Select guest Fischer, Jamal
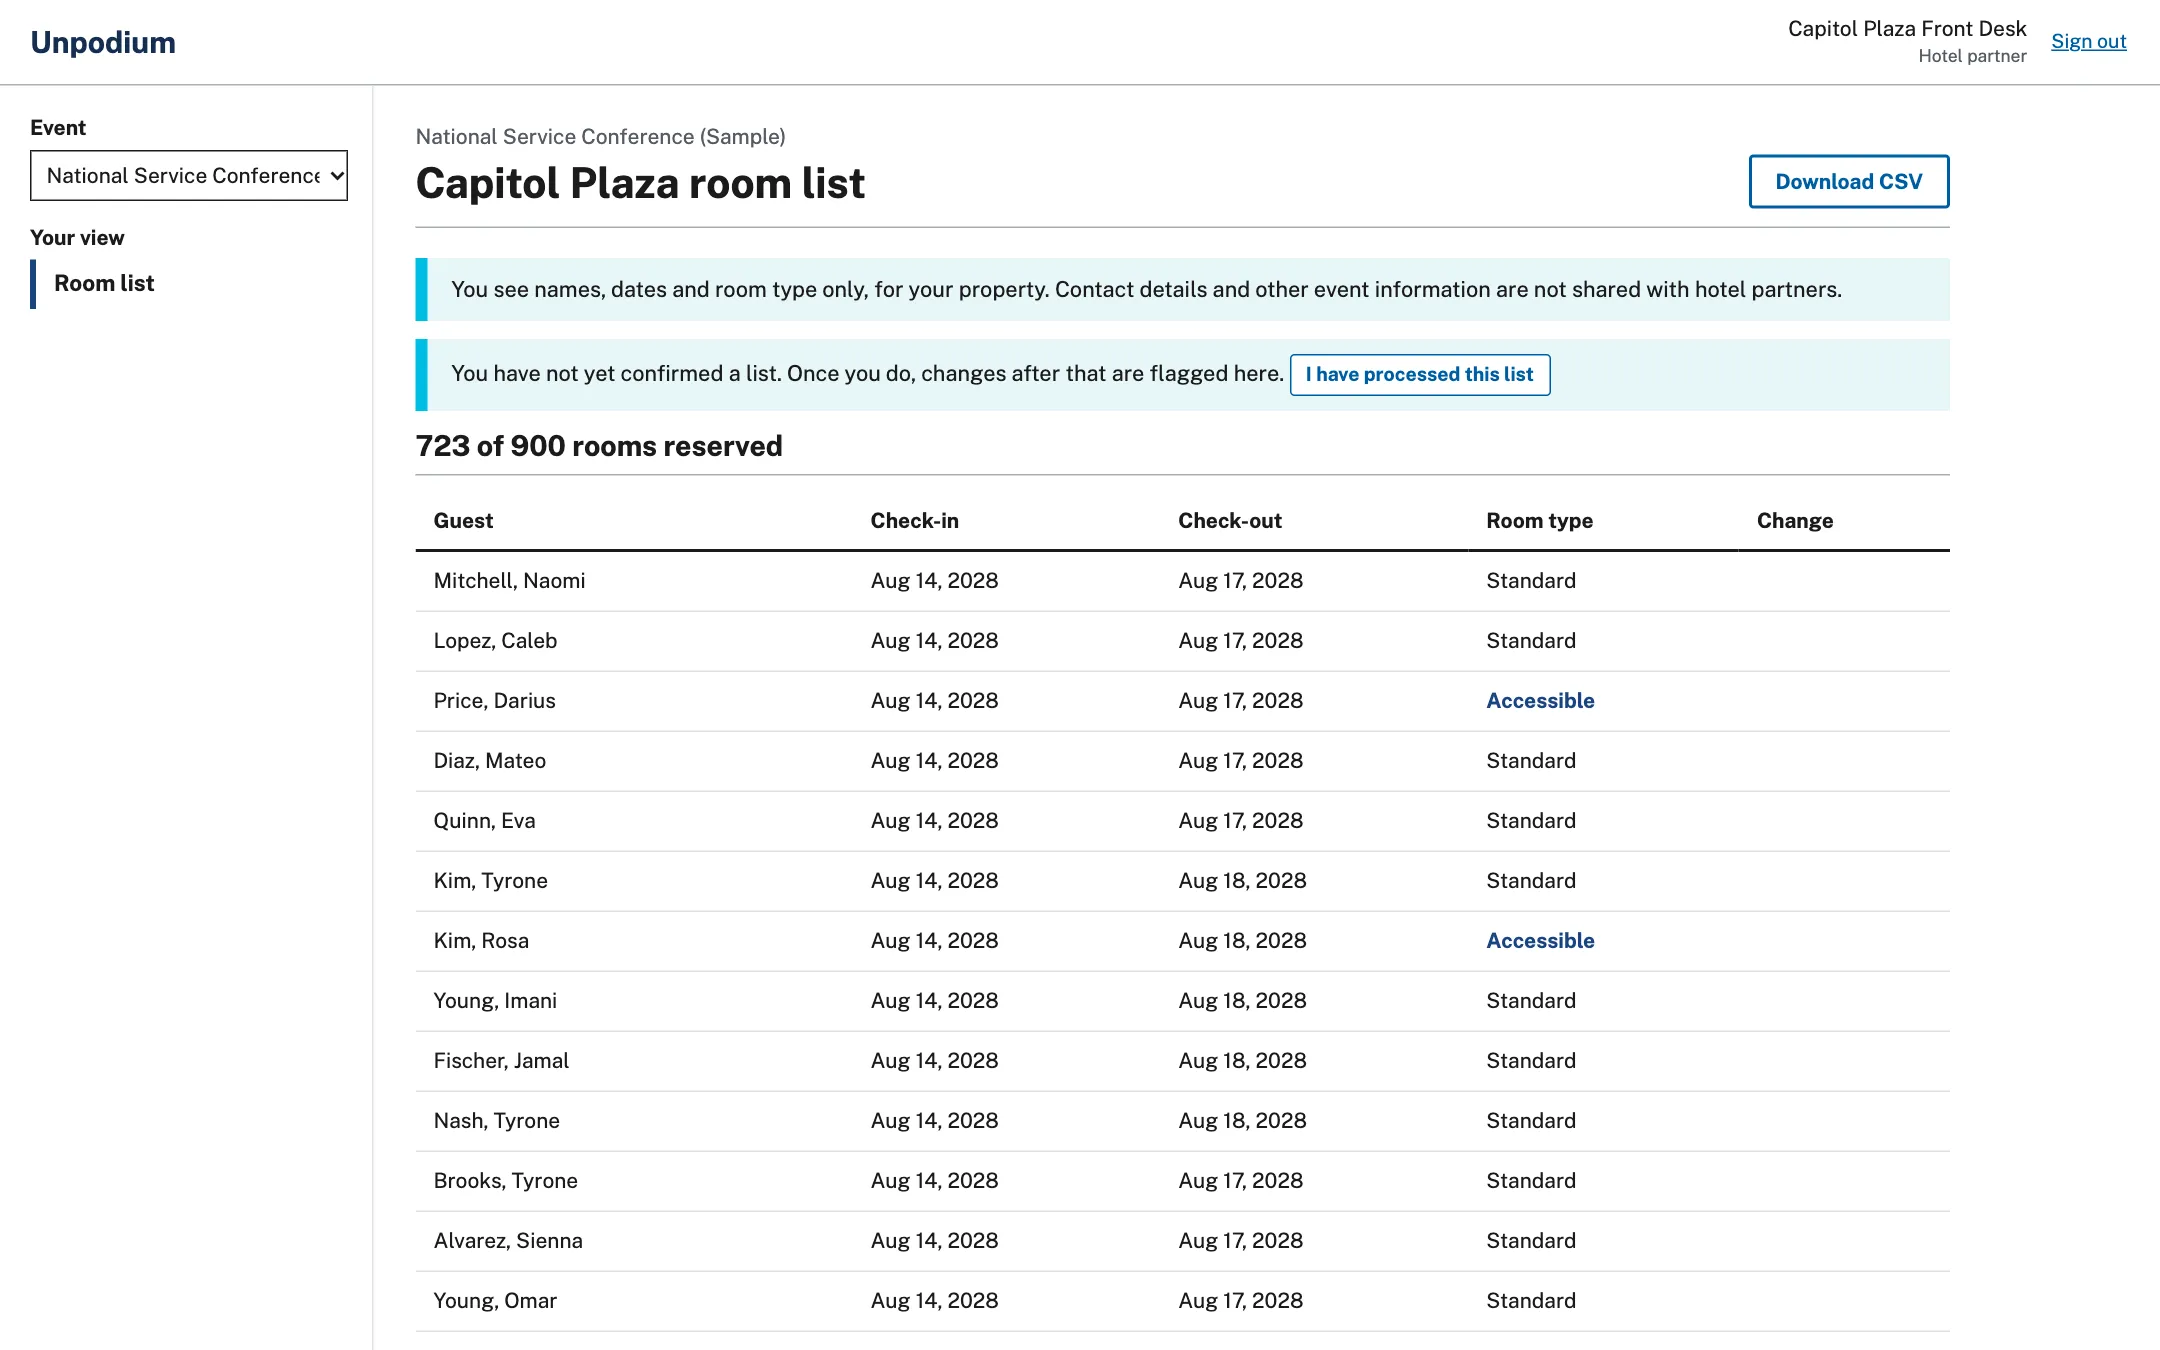Screen dimensions: 2160x1350 (x=501, y=1061)
